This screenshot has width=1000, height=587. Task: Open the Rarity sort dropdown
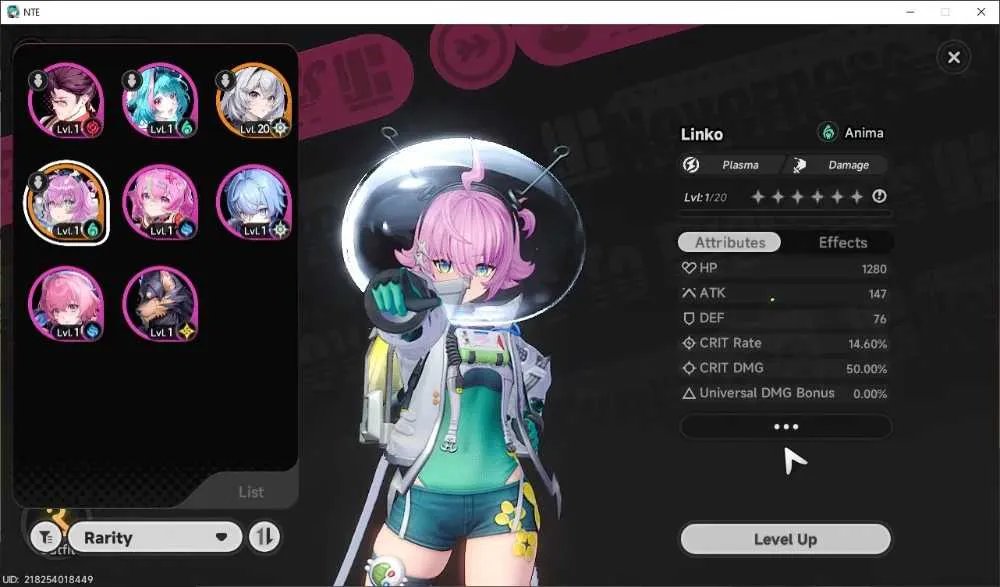click(155, 537)
